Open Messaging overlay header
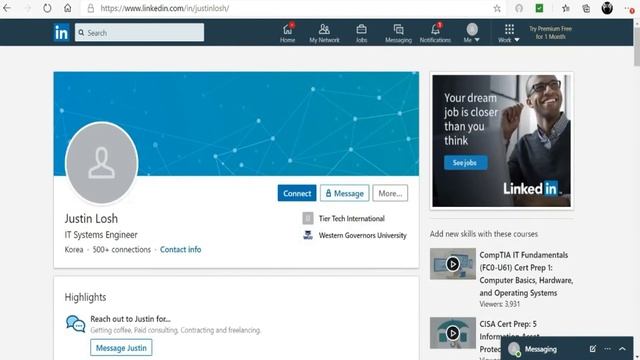The width and height of the screenshot is (640, 360). click(567, 349)
